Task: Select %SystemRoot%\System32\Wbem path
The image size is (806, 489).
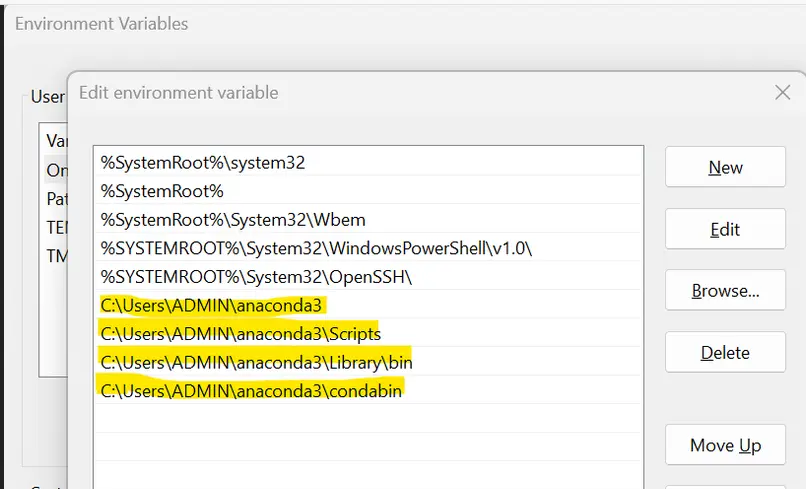Action: pos(368,220)
